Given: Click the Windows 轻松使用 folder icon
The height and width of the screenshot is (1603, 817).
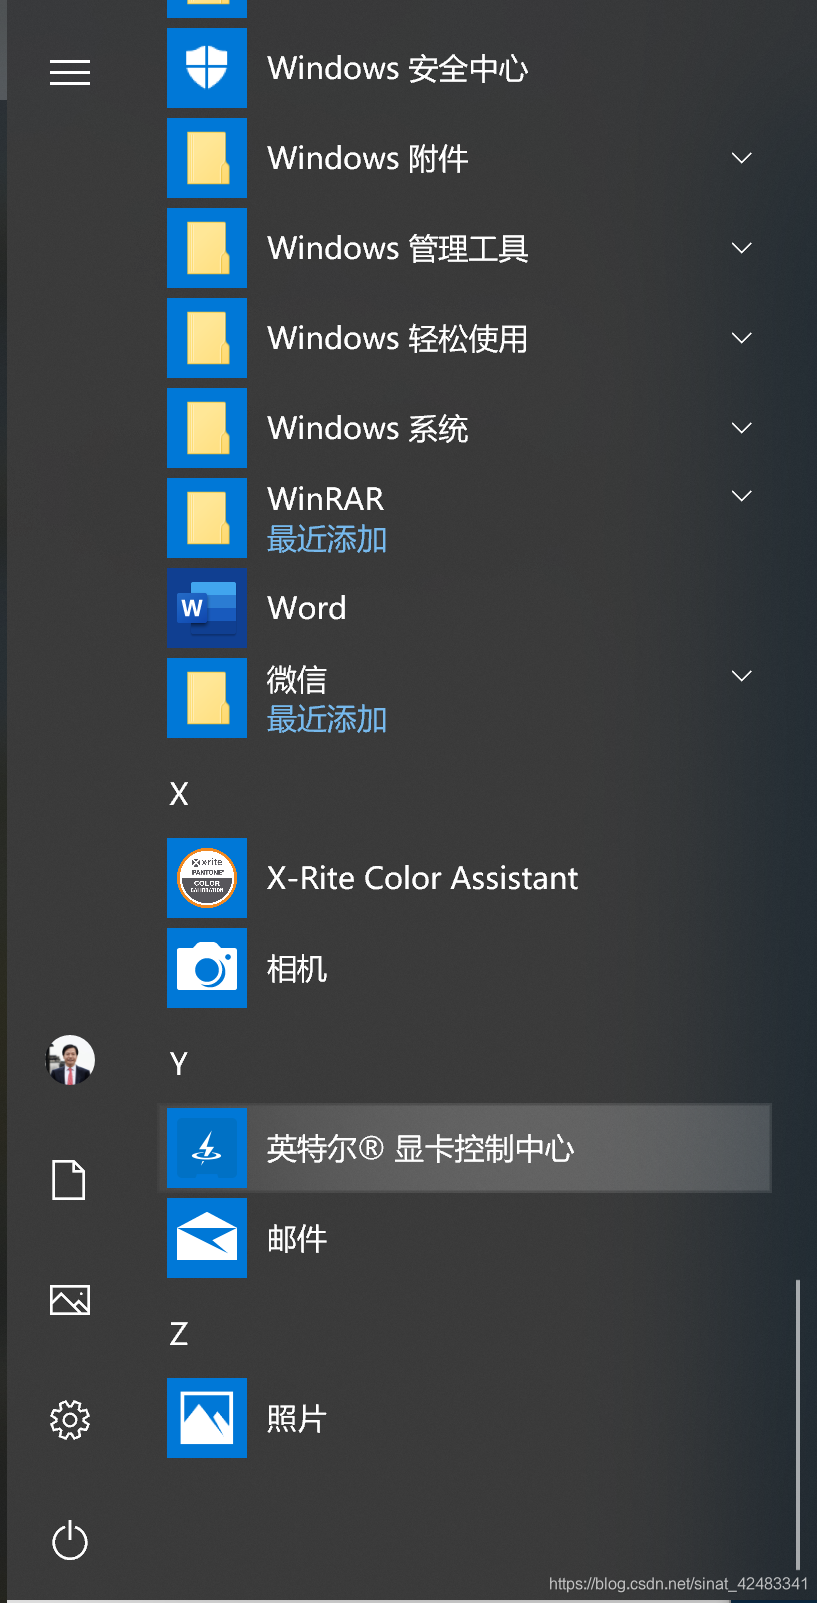Looking at the screenshot, I should pyautogui.click(x=207, y=338).
